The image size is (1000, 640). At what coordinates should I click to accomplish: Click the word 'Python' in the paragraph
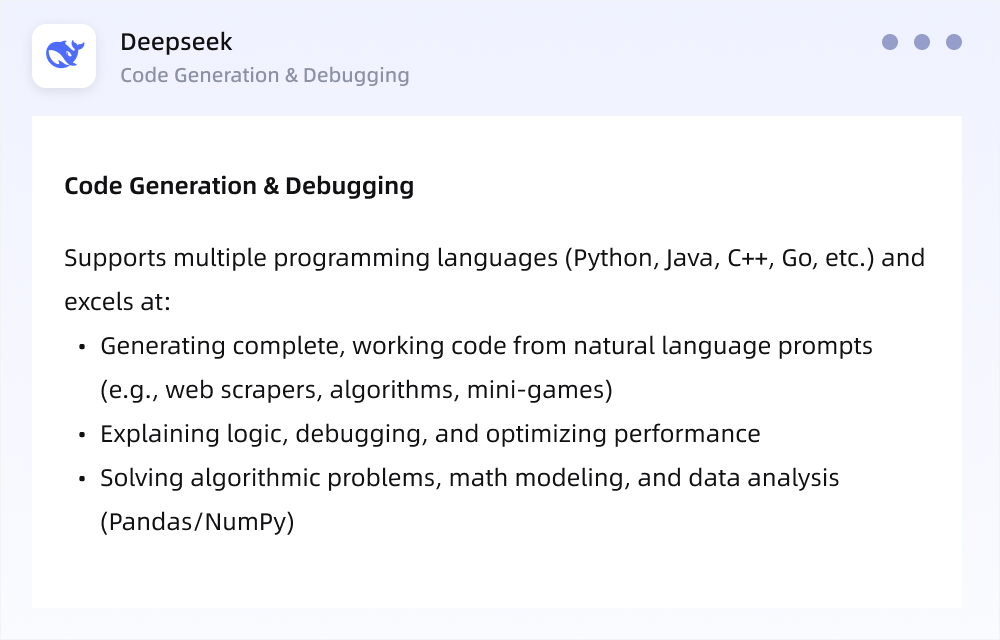coord(613,258)
